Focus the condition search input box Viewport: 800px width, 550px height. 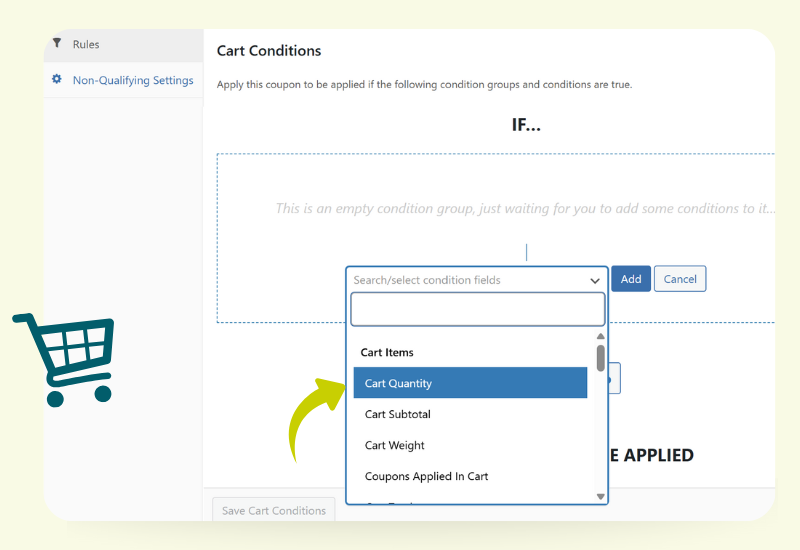[478, 309]
